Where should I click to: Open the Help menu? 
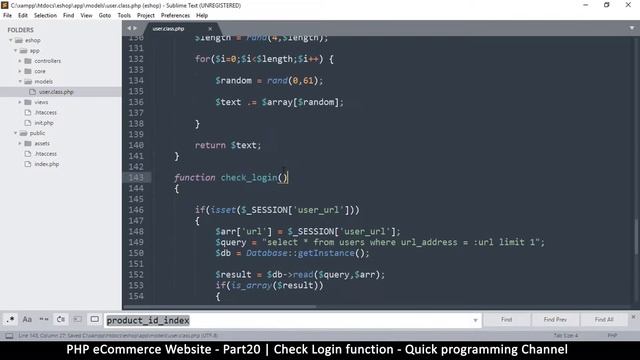pyautogui.click(x=202, y=15)
